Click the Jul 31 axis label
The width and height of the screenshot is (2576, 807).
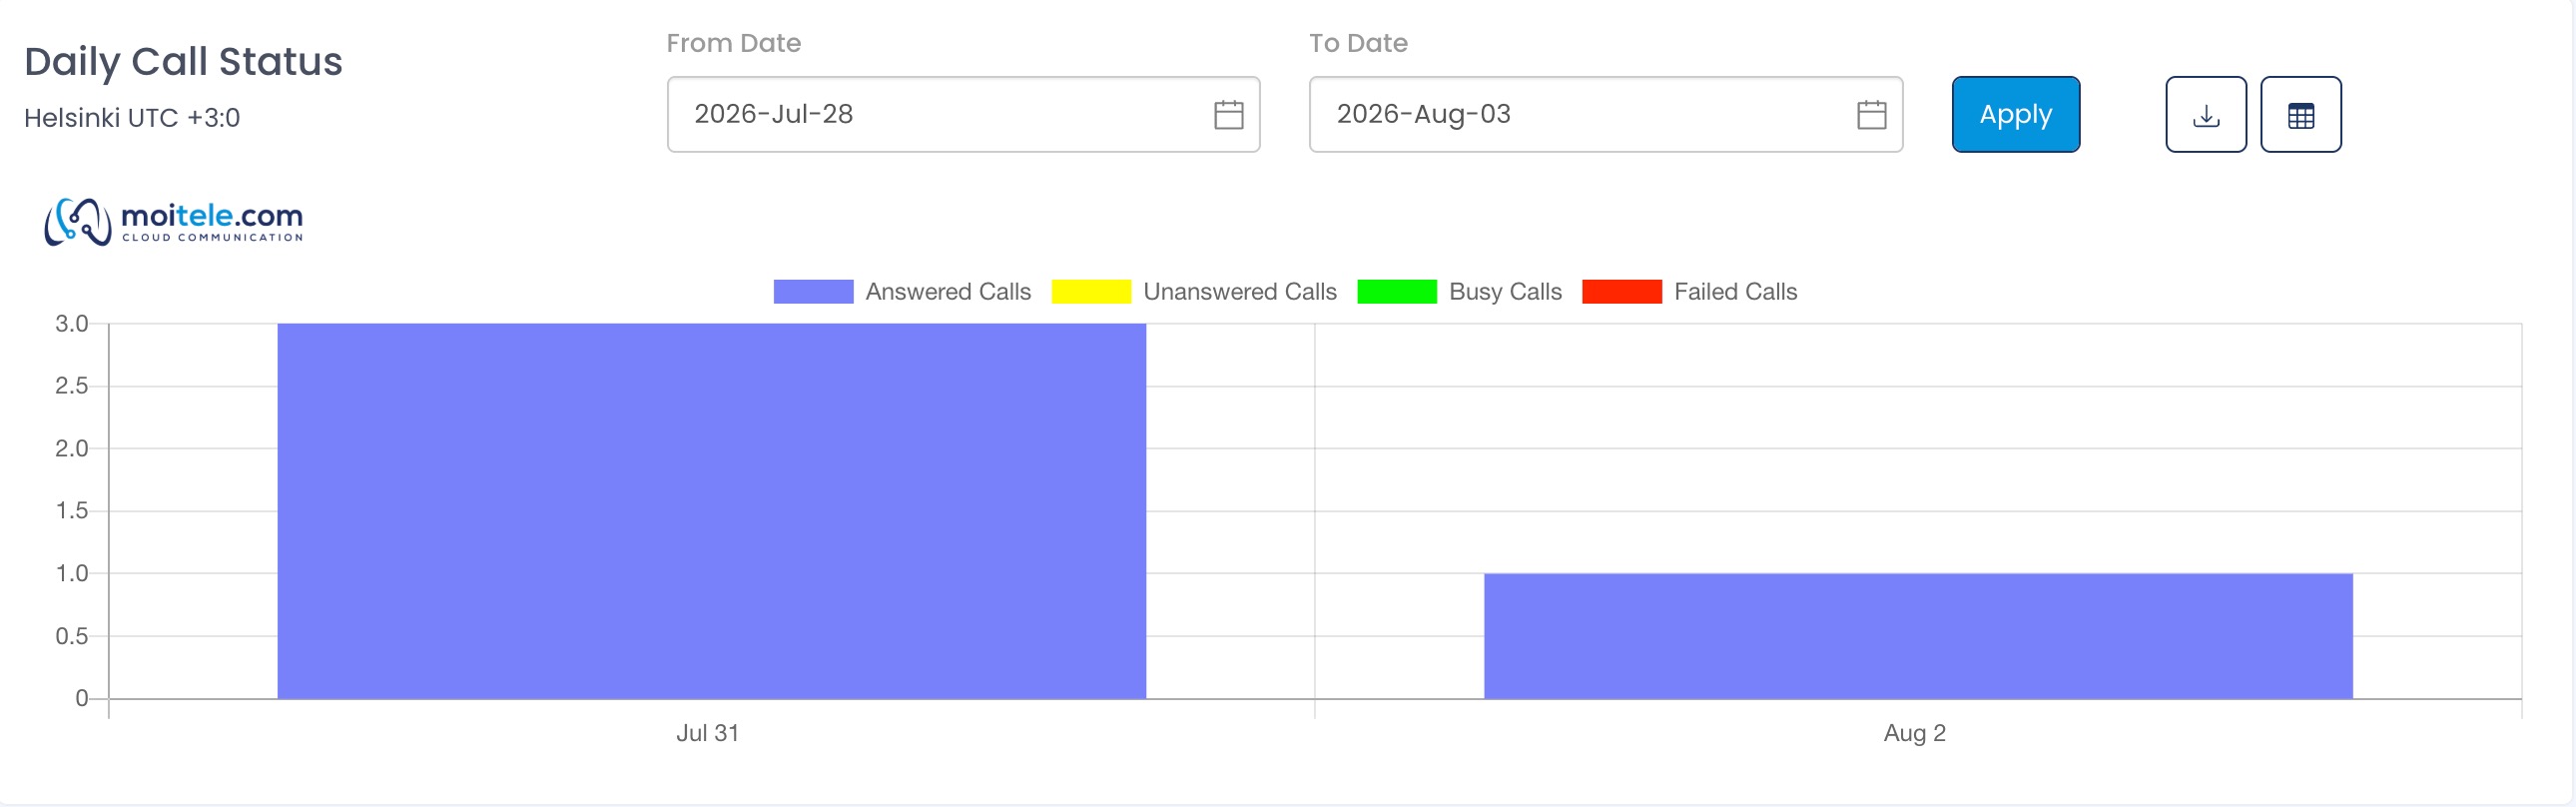pos(707,733)
